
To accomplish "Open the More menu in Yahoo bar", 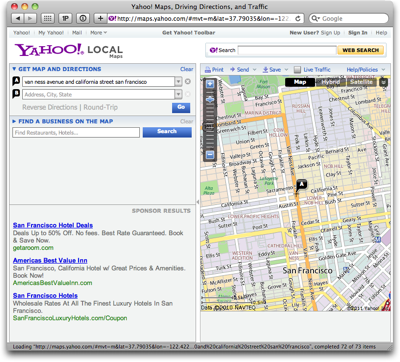I will click(98, 33).
